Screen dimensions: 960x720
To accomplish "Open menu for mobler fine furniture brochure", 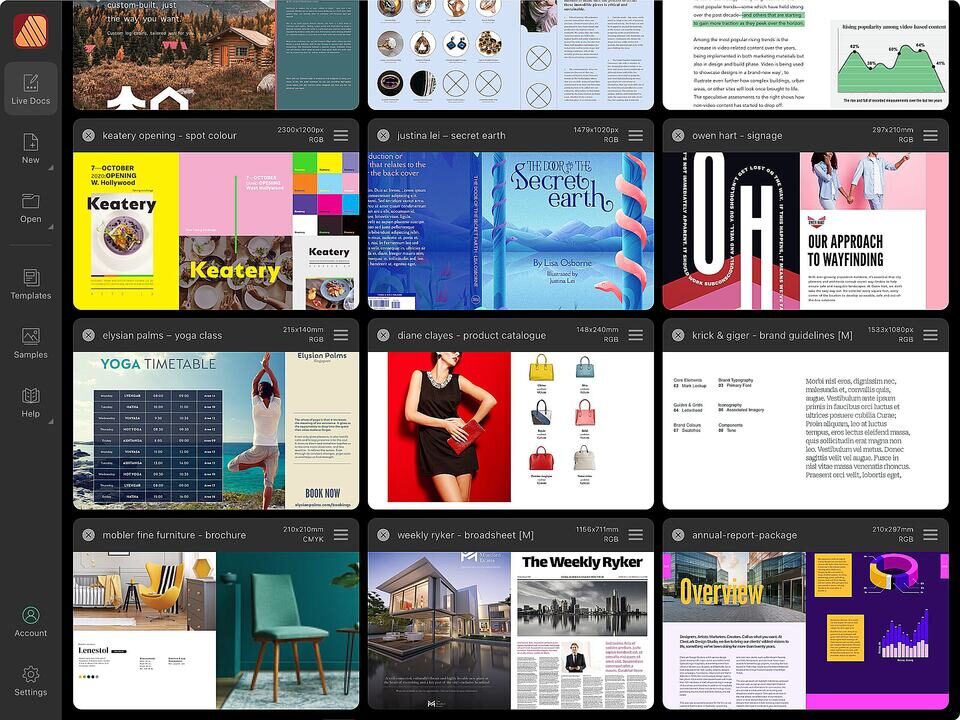I will coord(341,536).
